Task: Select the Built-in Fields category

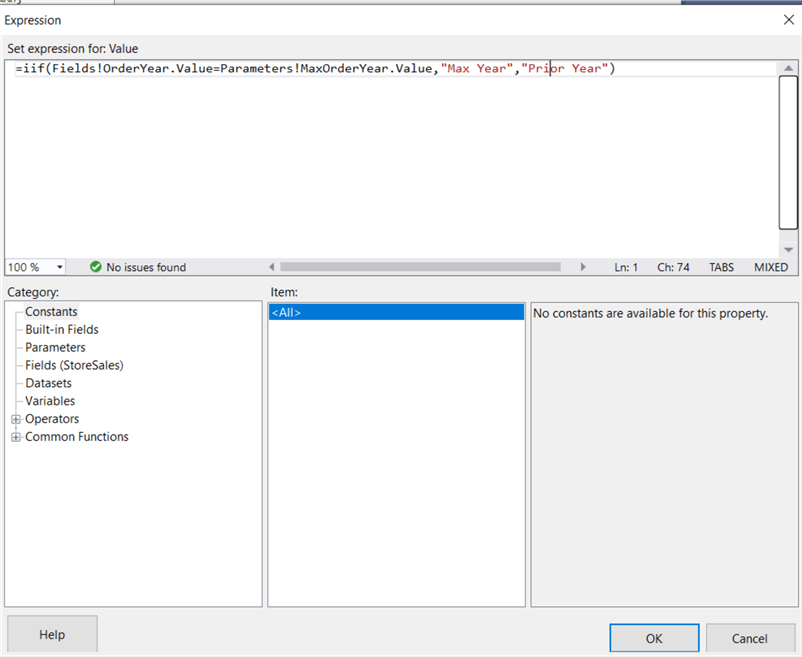Action: [62, 329]
